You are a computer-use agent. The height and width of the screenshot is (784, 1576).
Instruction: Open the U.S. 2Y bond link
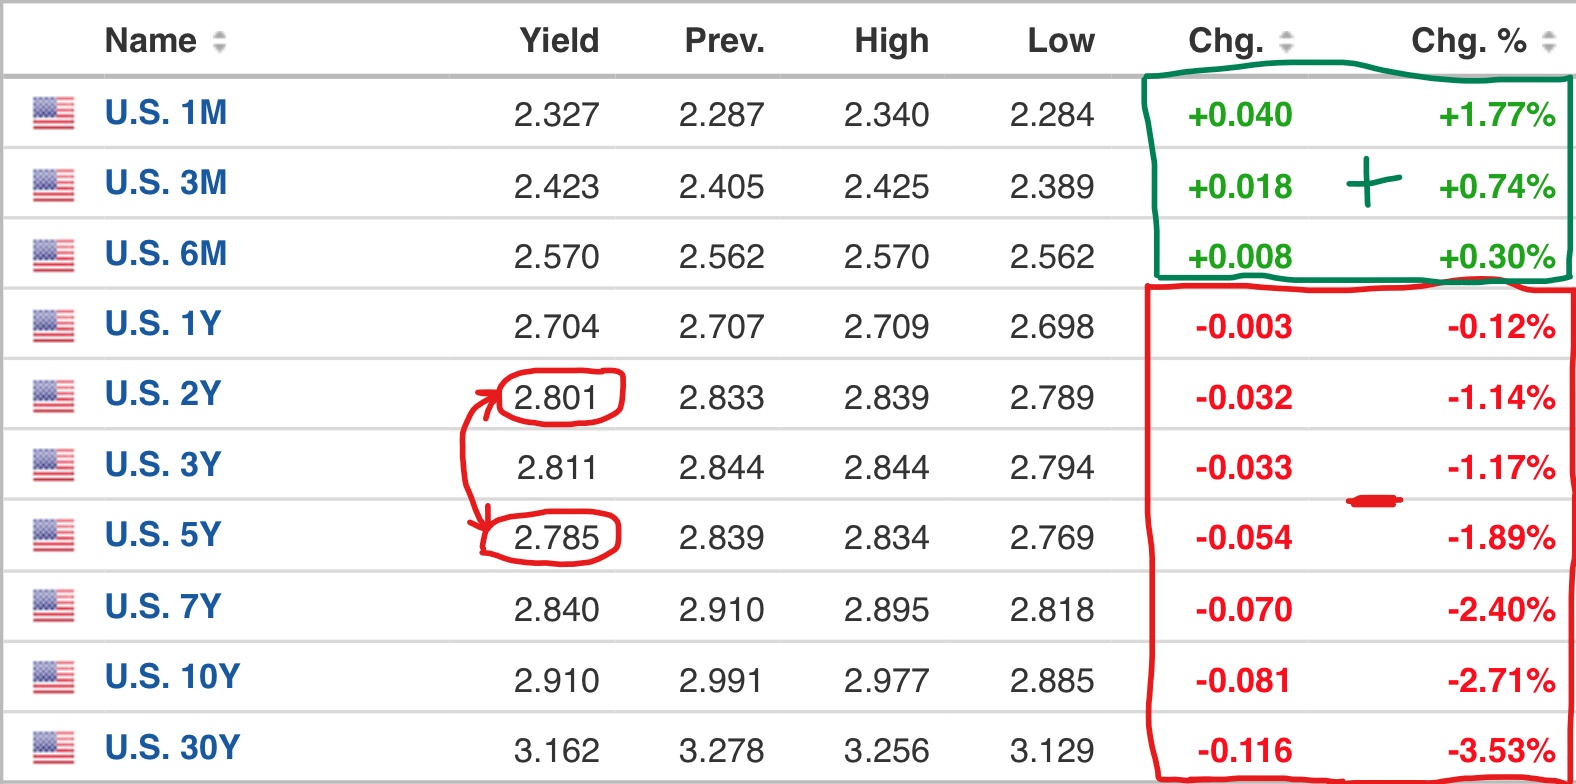point(163,394)
